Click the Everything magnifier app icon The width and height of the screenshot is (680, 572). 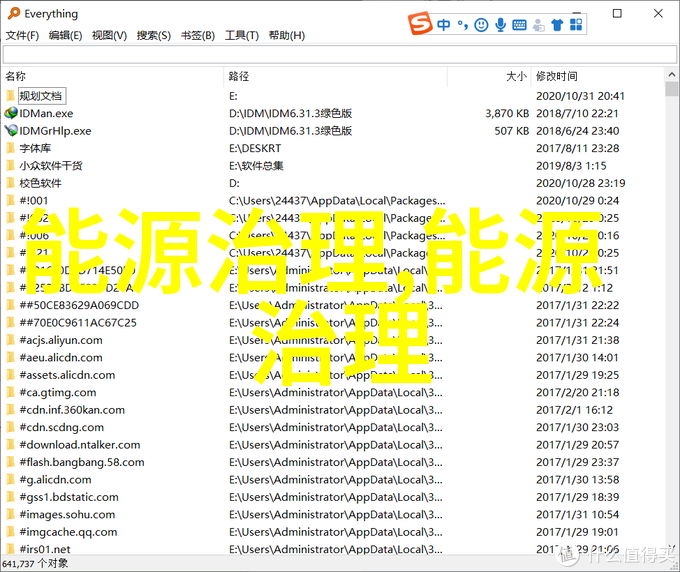point(13,13)
